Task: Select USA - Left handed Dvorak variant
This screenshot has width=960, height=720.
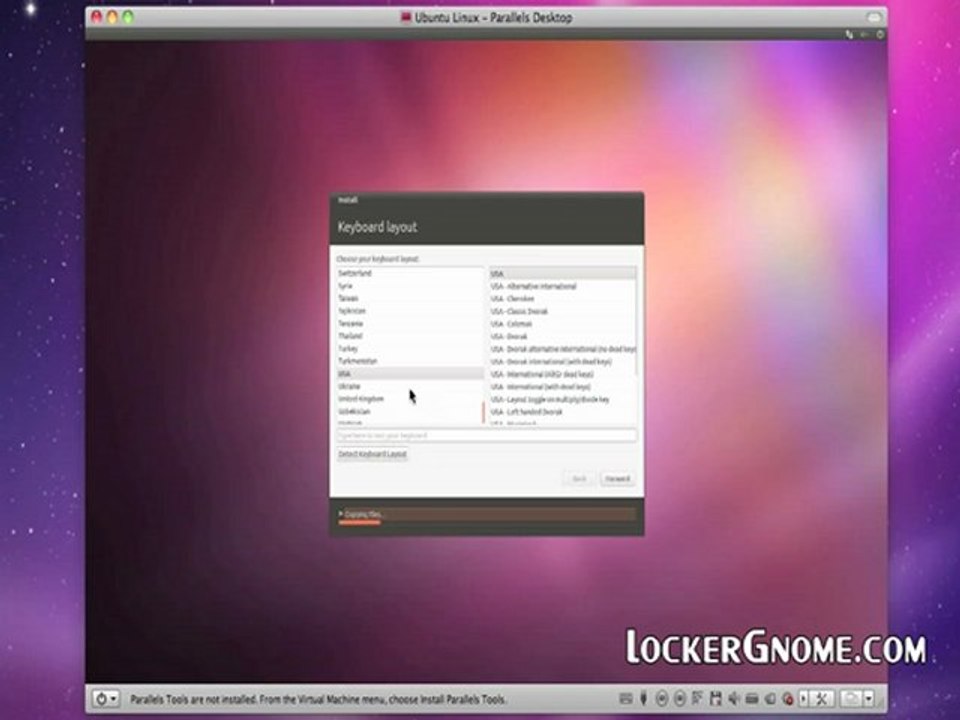Action: (x=562, y=412)
